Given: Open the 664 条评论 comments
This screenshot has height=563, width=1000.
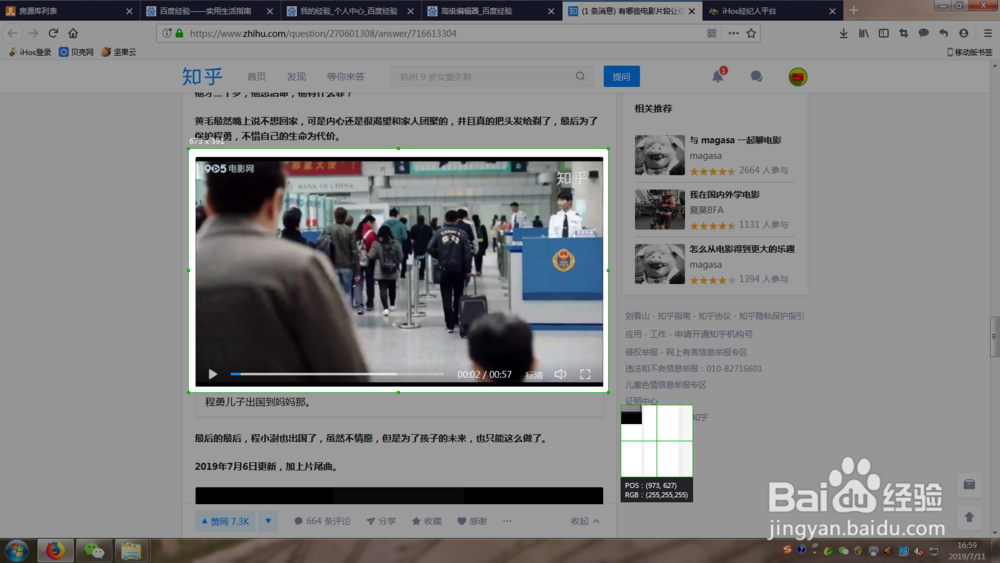Looking at the screenshot, I should pos(322,521).
